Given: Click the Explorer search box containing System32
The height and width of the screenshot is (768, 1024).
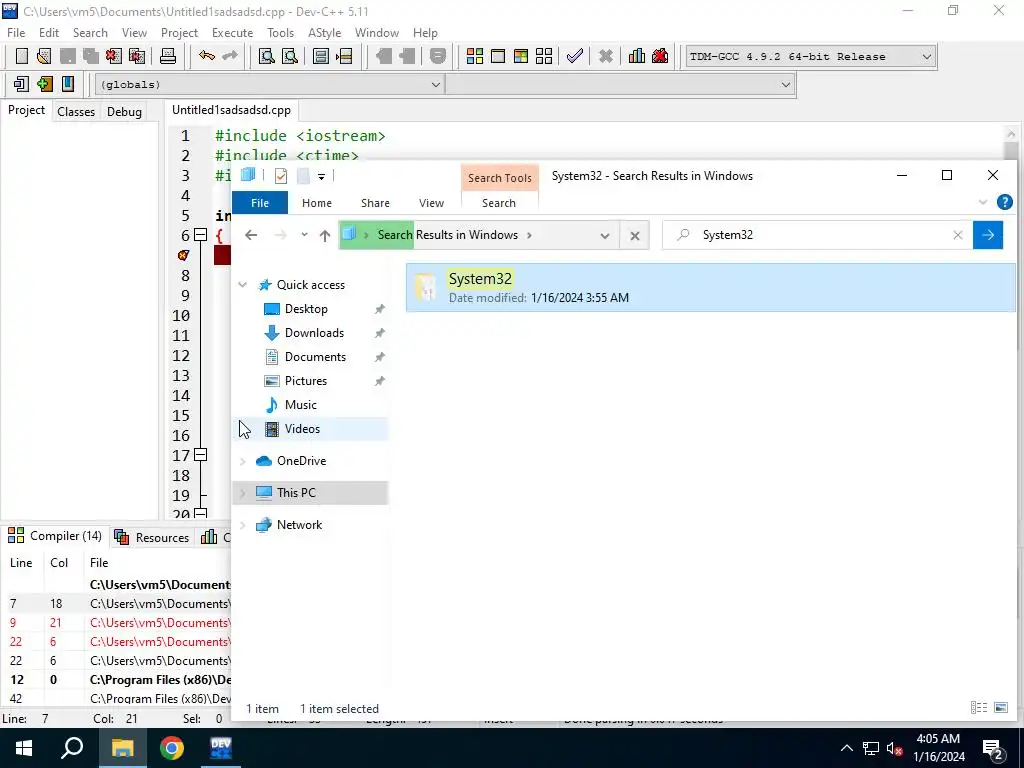Looking at the screenshot, I should pyautogui.click(x=816, y=235).
